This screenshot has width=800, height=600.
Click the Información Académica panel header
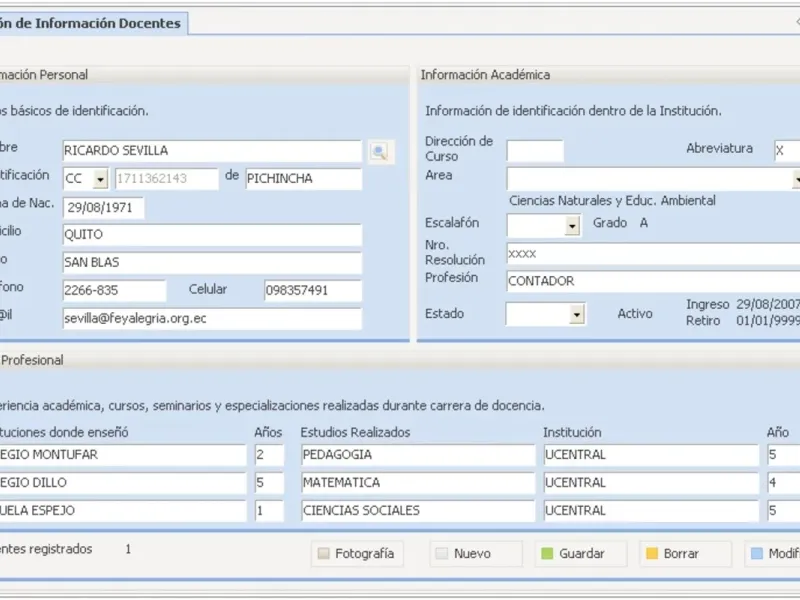[x=608, y=75]
